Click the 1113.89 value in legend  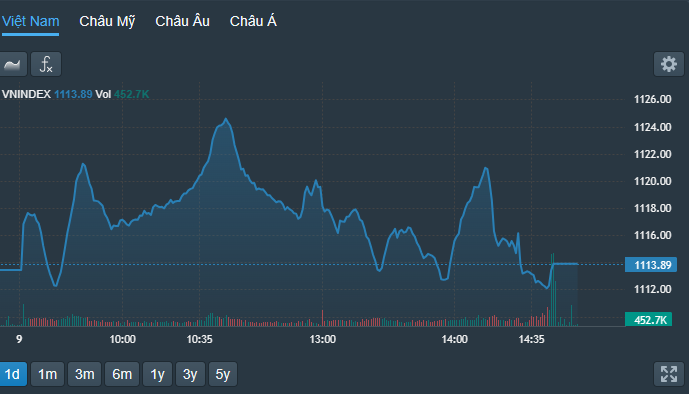click(73, 94)
